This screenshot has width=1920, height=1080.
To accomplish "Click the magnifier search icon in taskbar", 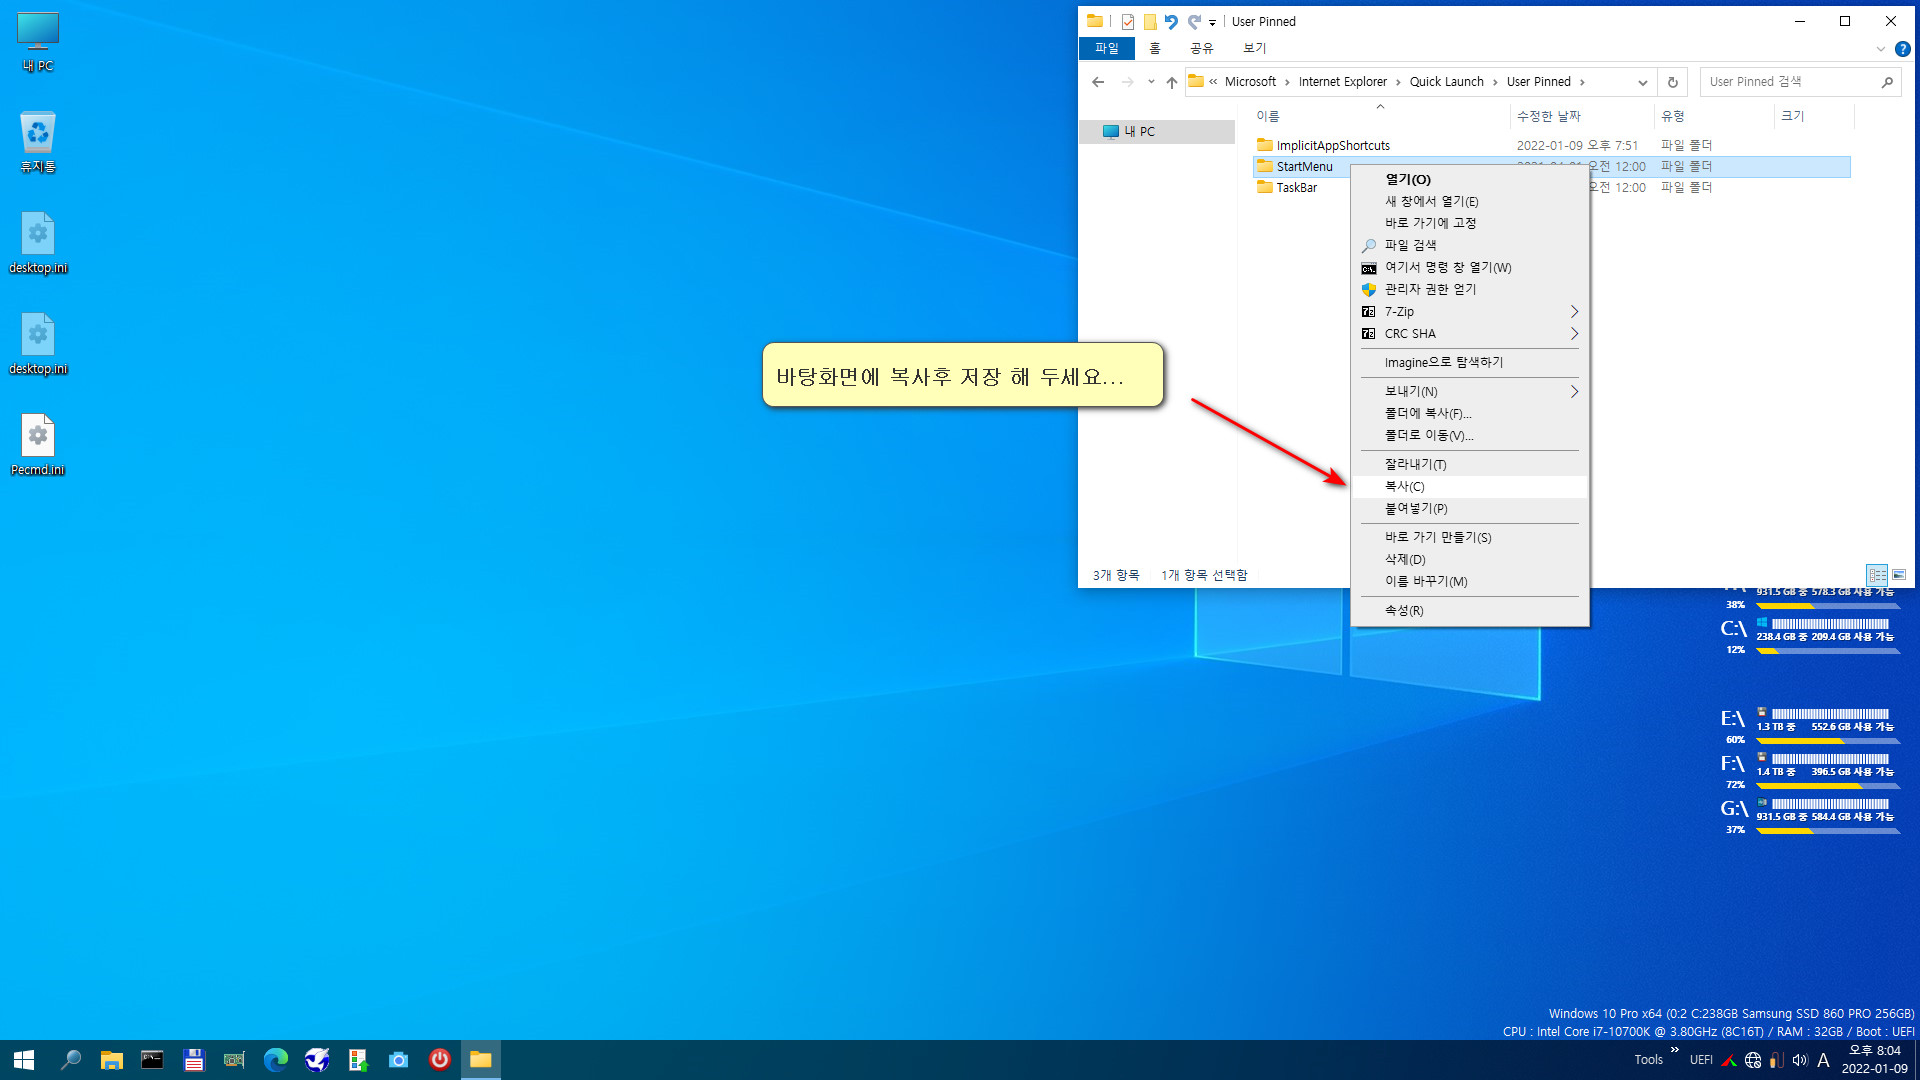I will click(70, 1060).
